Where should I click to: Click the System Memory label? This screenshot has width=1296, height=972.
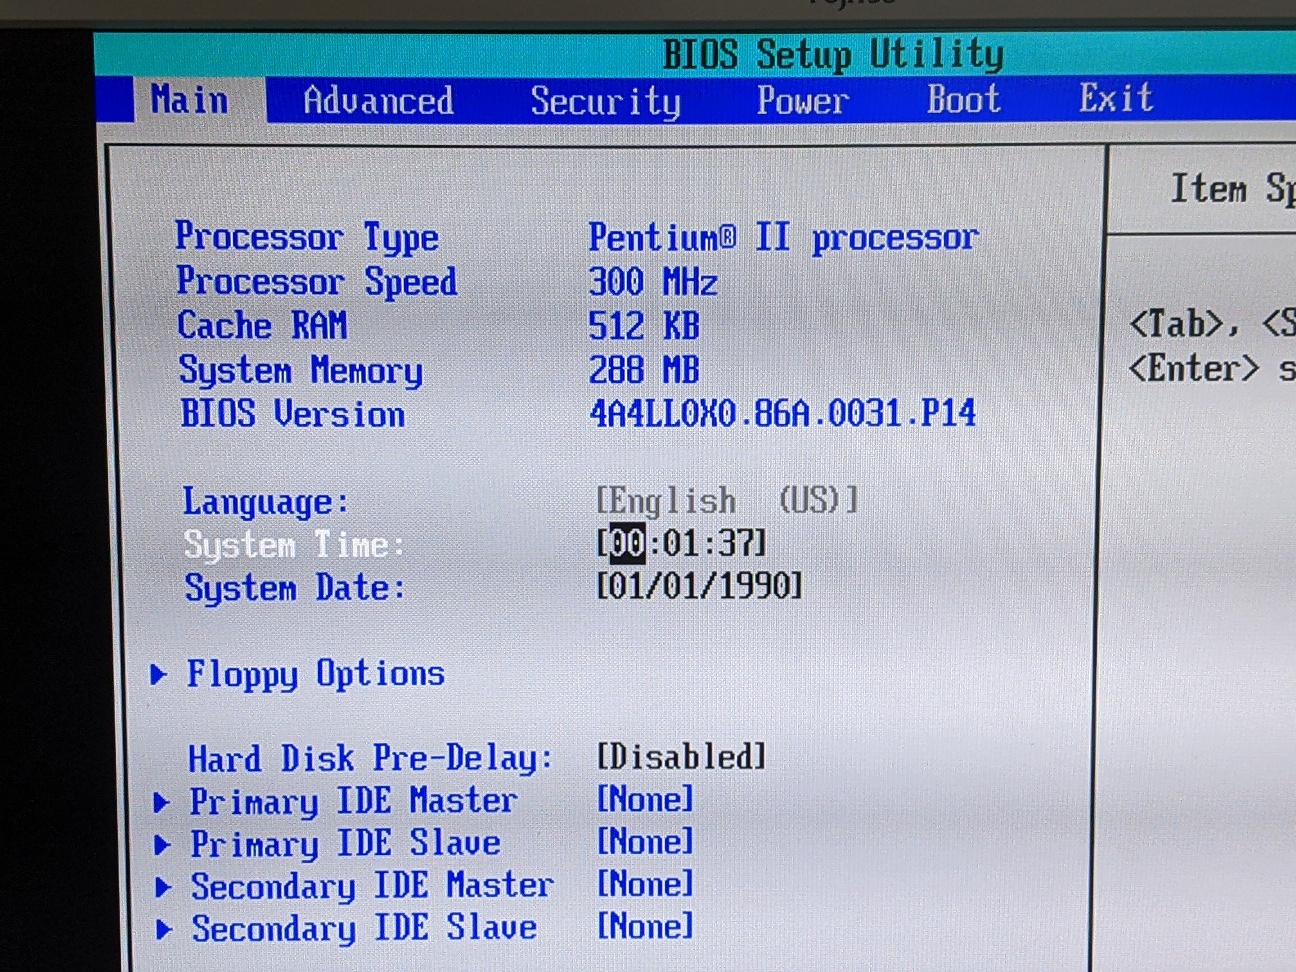coord(301,371)
